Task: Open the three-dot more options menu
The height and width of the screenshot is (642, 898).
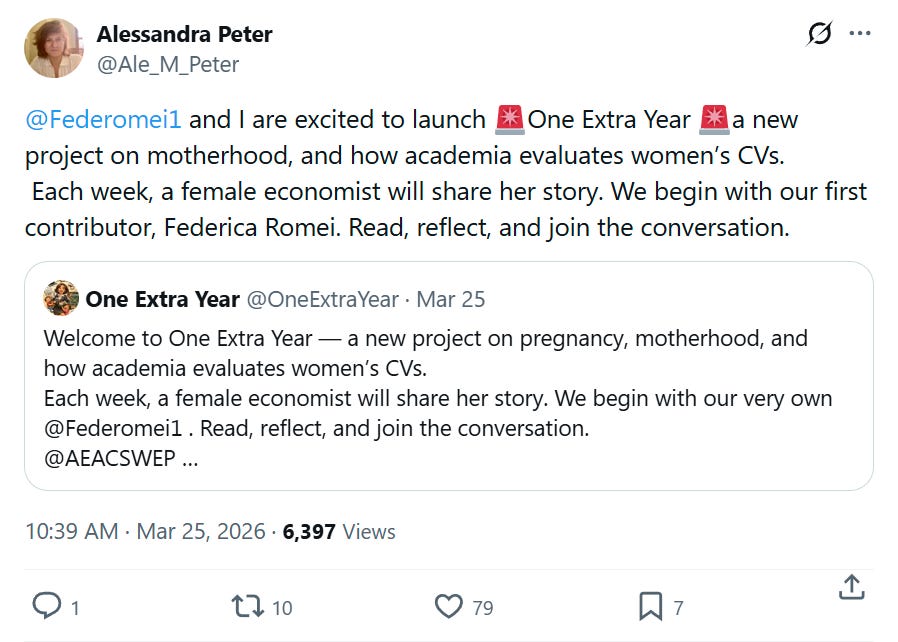Action: click(x=859, y=34)
